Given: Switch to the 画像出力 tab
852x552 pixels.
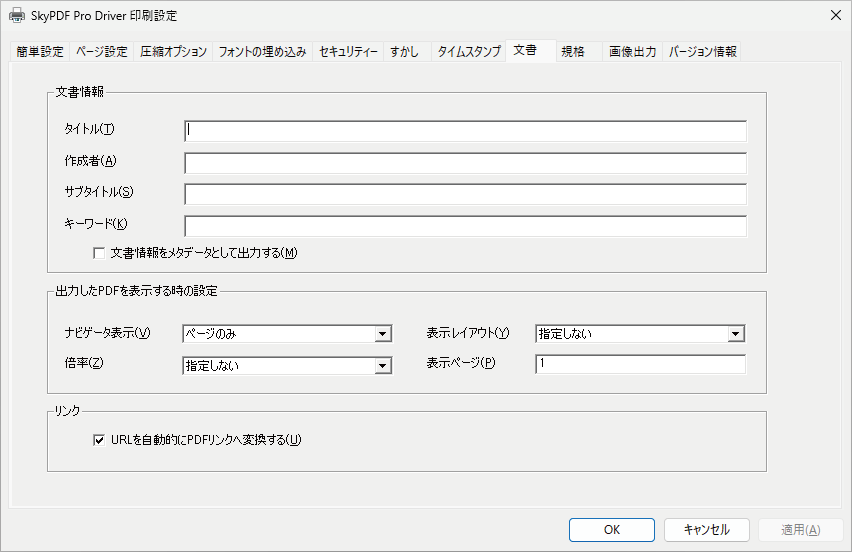Looking at the screenshot, I should (632, 52).
